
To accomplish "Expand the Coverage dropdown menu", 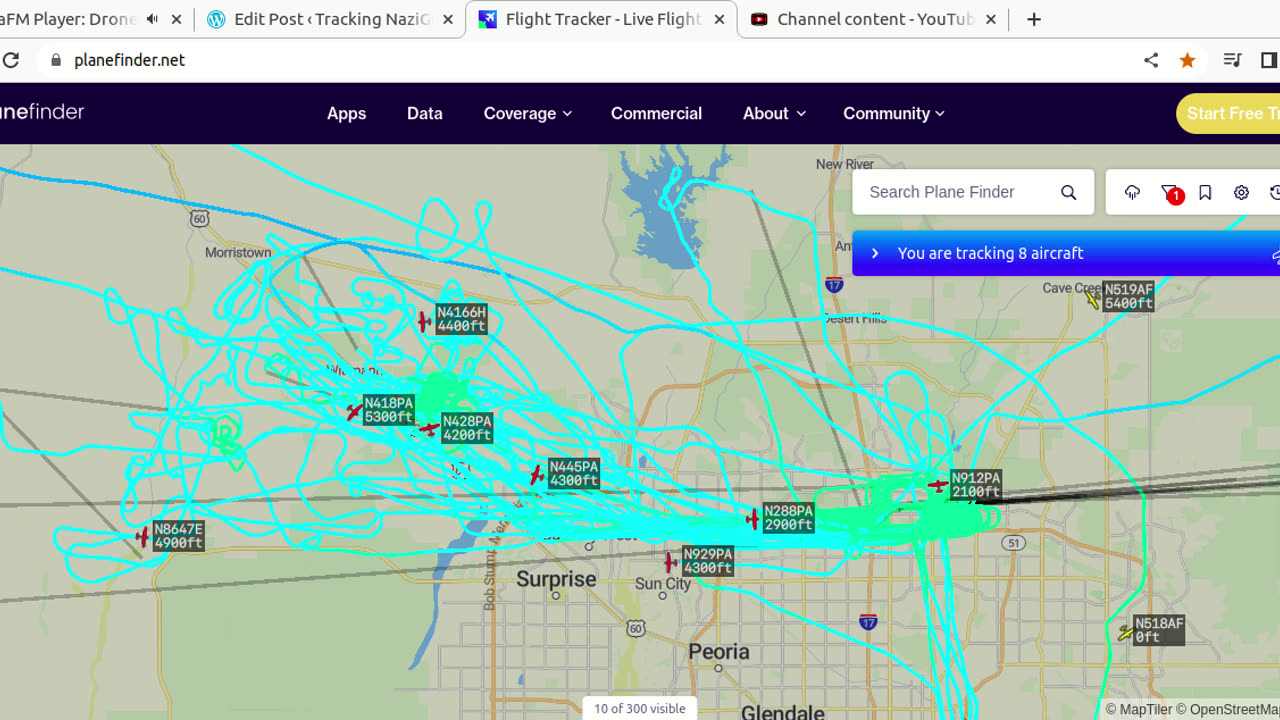I will (x=527, y=113).
